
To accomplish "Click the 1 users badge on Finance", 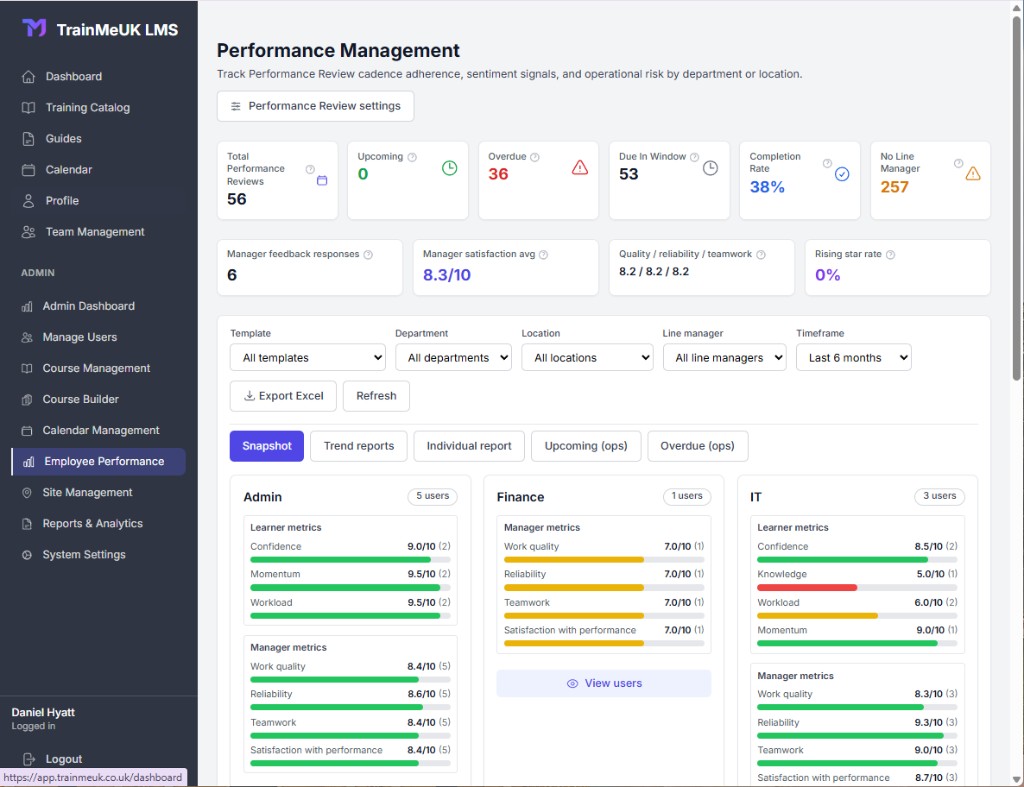I will tap(687, 496).
